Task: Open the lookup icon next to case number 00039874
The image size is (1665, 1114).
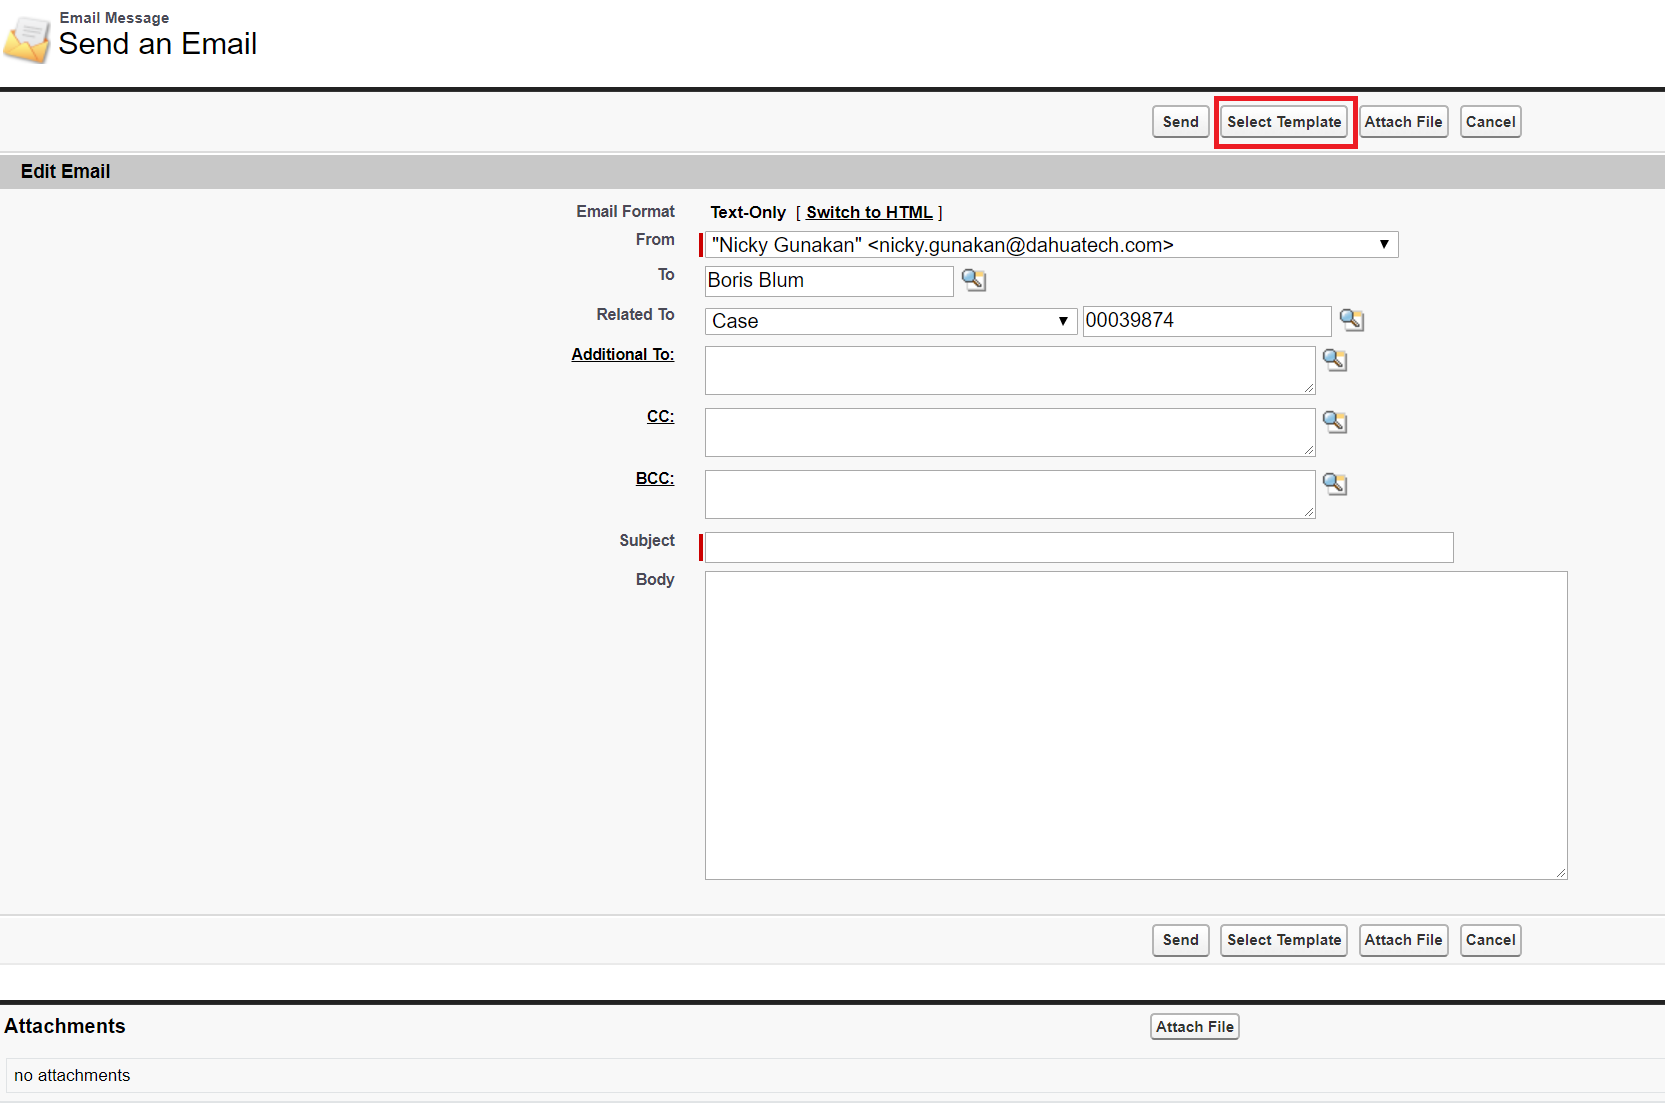Action: point(1351,320)
